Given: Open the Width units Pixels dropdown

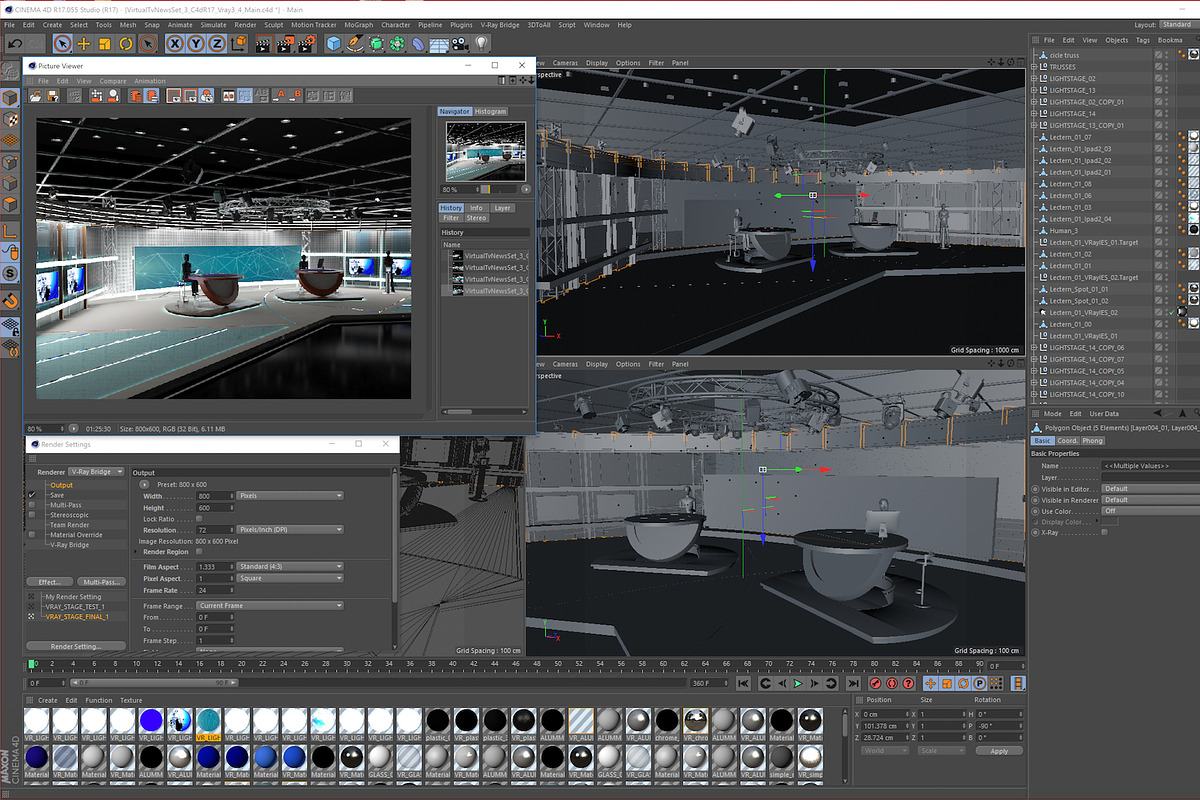Looking at the screenshot, I should (x=290, y=496).
